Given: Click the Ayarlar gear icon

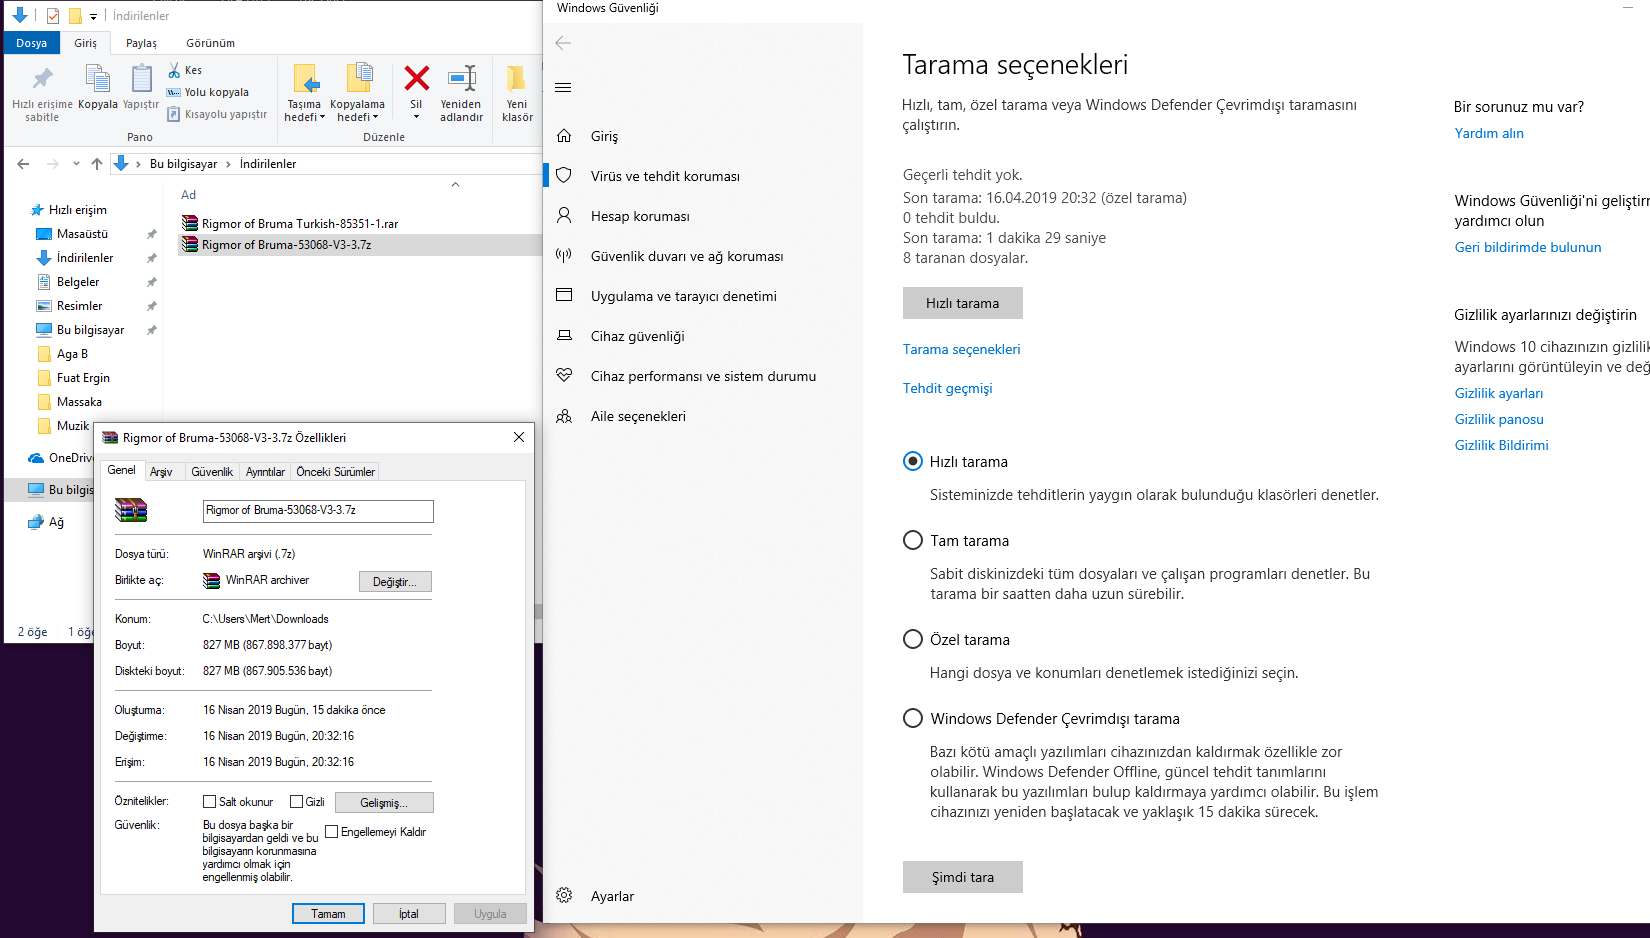Looking at the screenshot, I should point(564,896).
